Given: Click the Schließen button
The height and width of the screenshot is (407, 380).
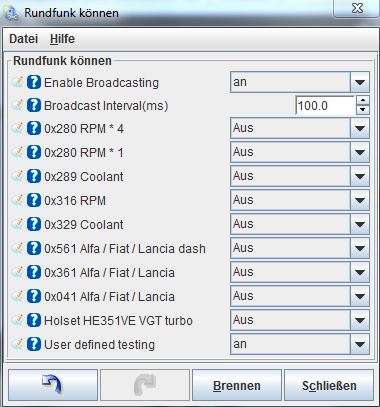Looking at the screenshot, I should pyautogui.click(x=329, y=385).
